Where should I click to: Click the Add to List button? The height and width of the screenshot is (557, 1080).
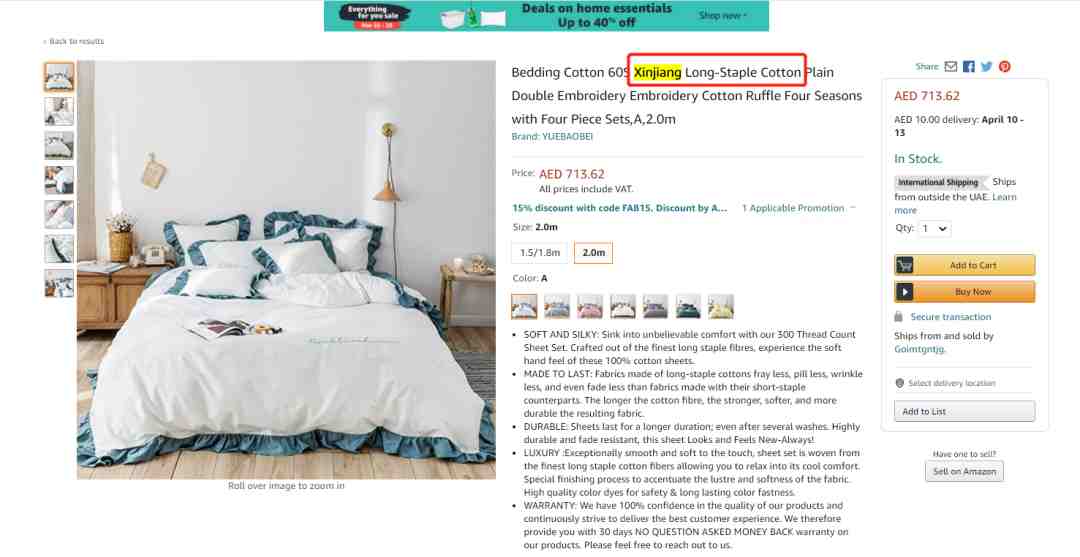(964, 411)
